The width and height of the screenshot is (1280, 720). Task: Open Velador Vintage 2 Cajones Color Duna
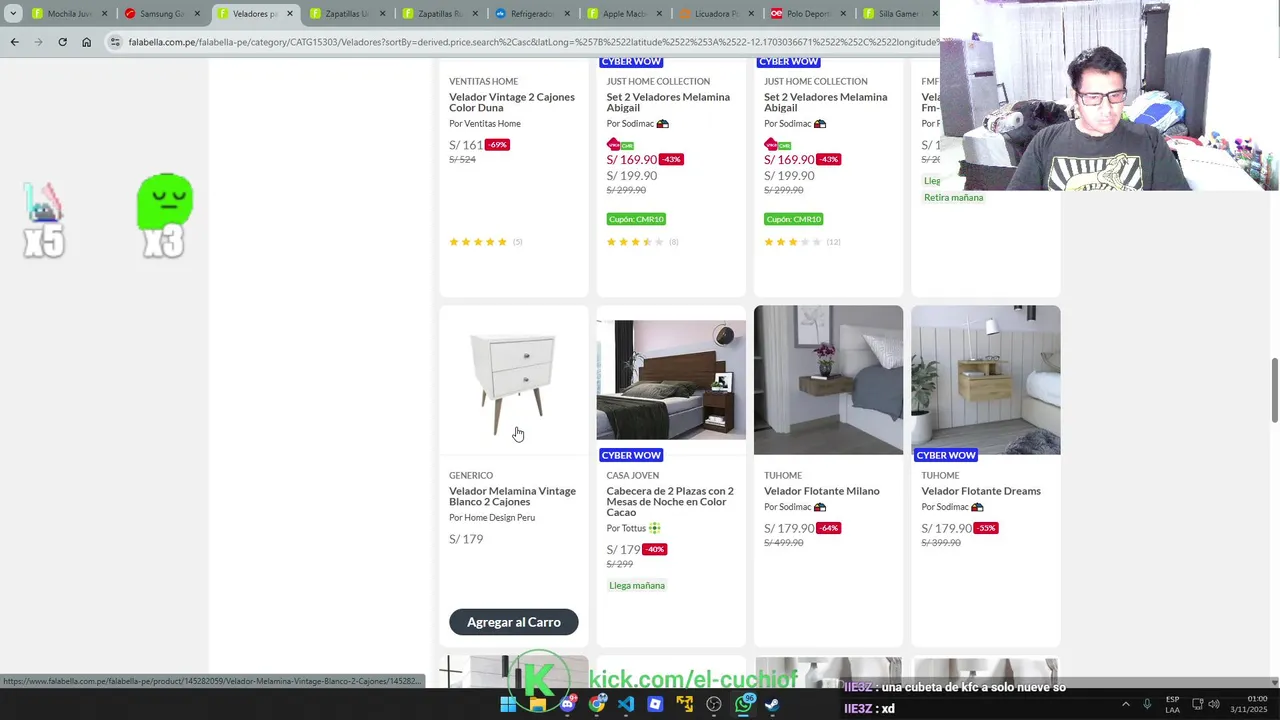512,102
